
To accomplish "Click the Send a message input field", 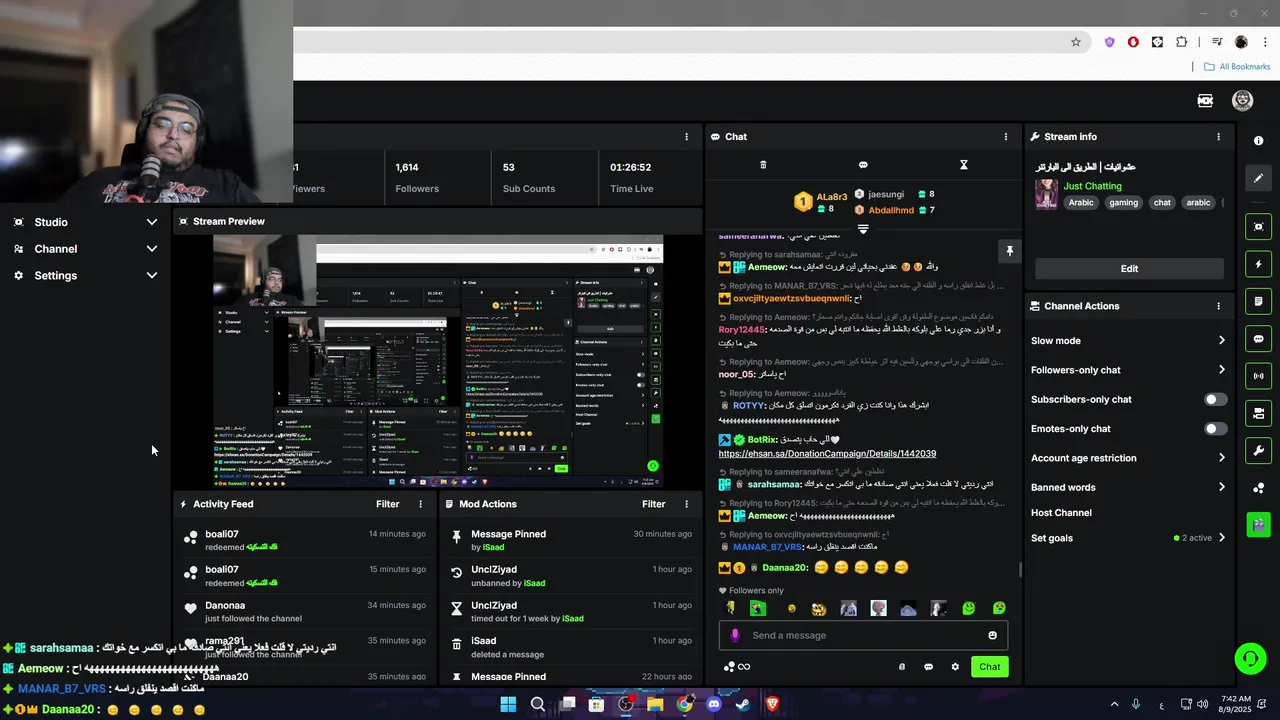I will pyautogui.click(x=863, y=635).
